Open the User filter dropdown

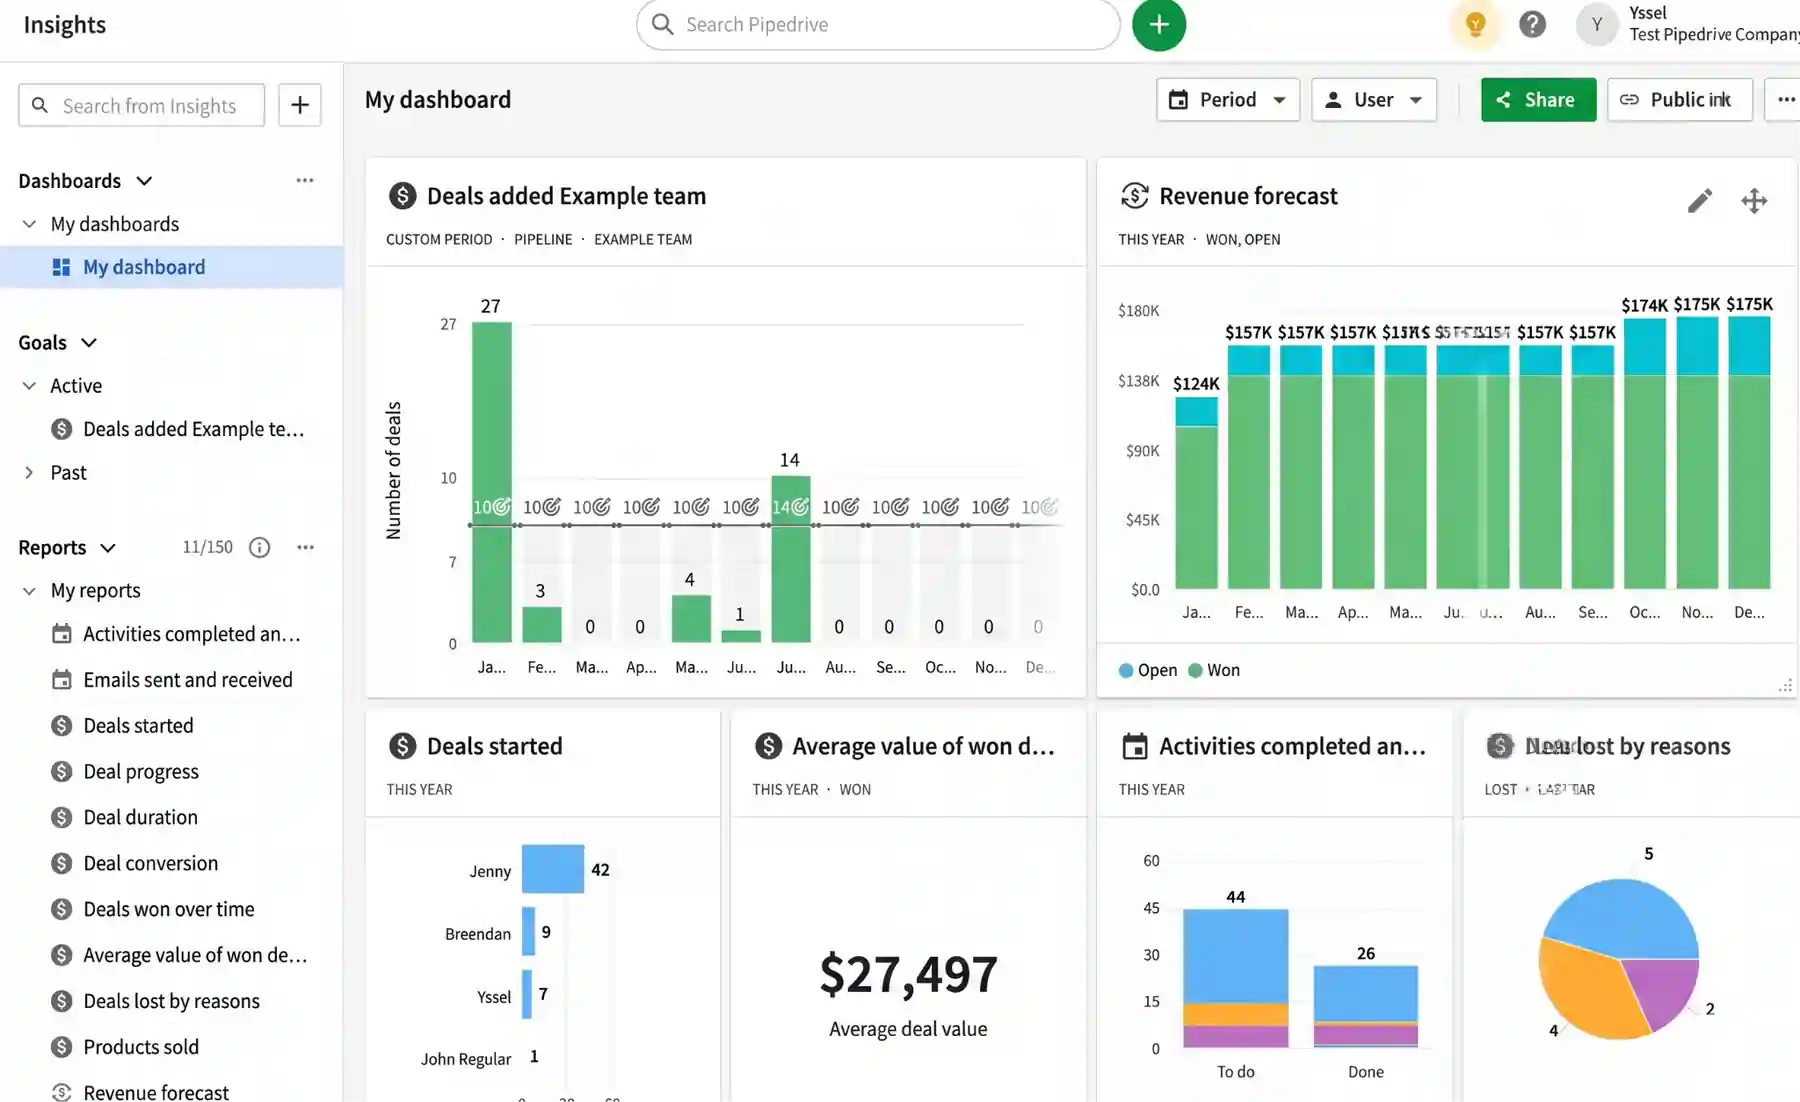(1373, 99)
